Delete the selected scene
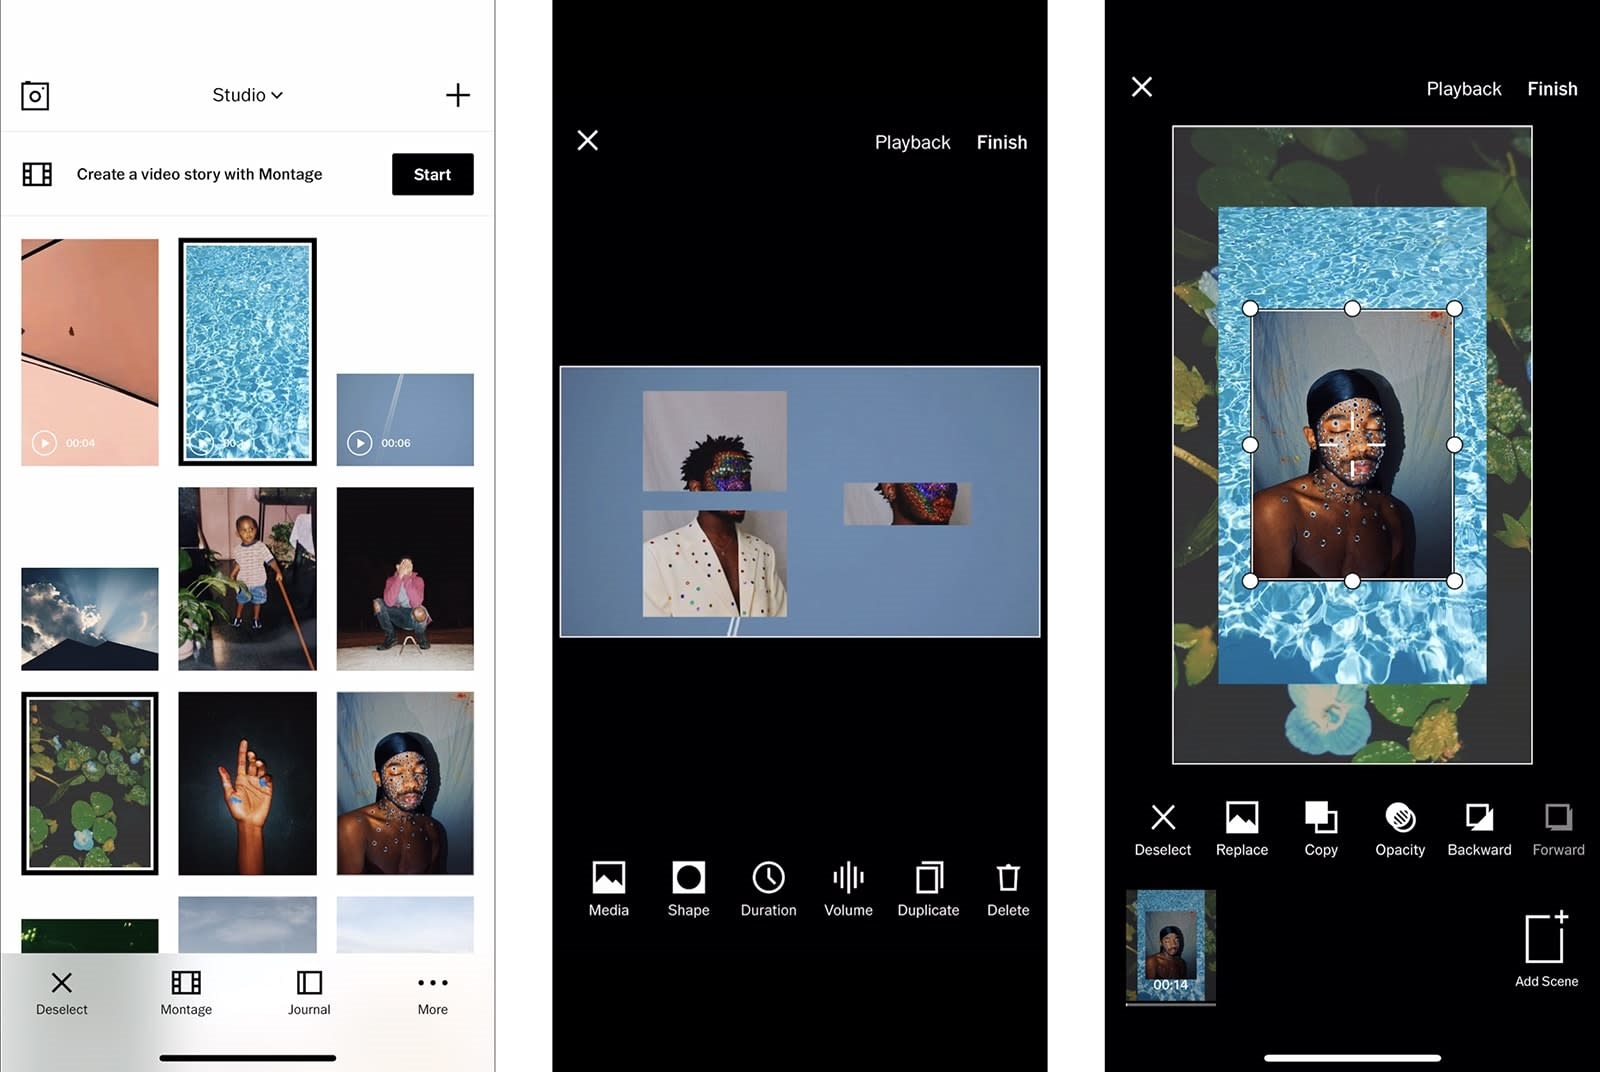Image resolution: width=1600 pixels, height=1072 pixels. click(x=1007, y=888)
